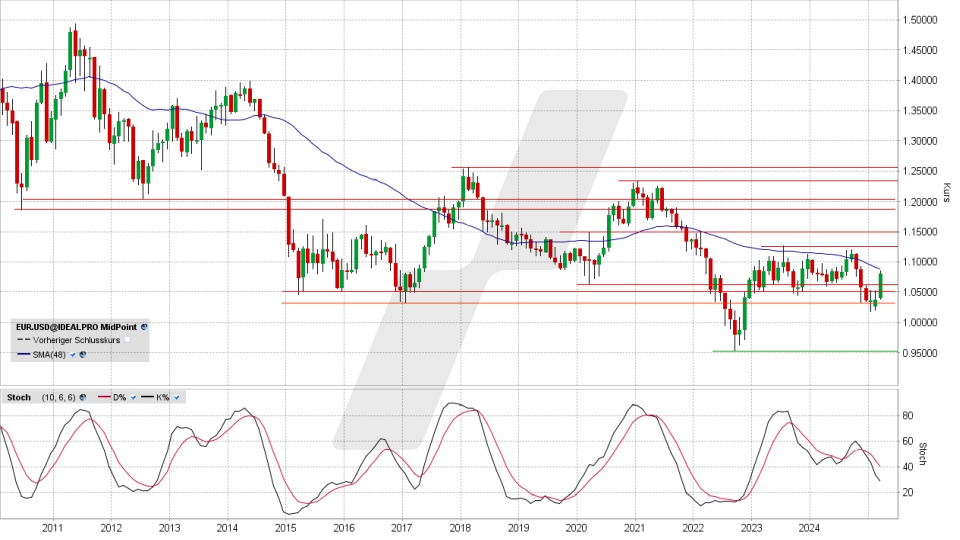Click the SMA(48) legend label
This screenshot has width=960, height=540.
click(x=49, y=354)
